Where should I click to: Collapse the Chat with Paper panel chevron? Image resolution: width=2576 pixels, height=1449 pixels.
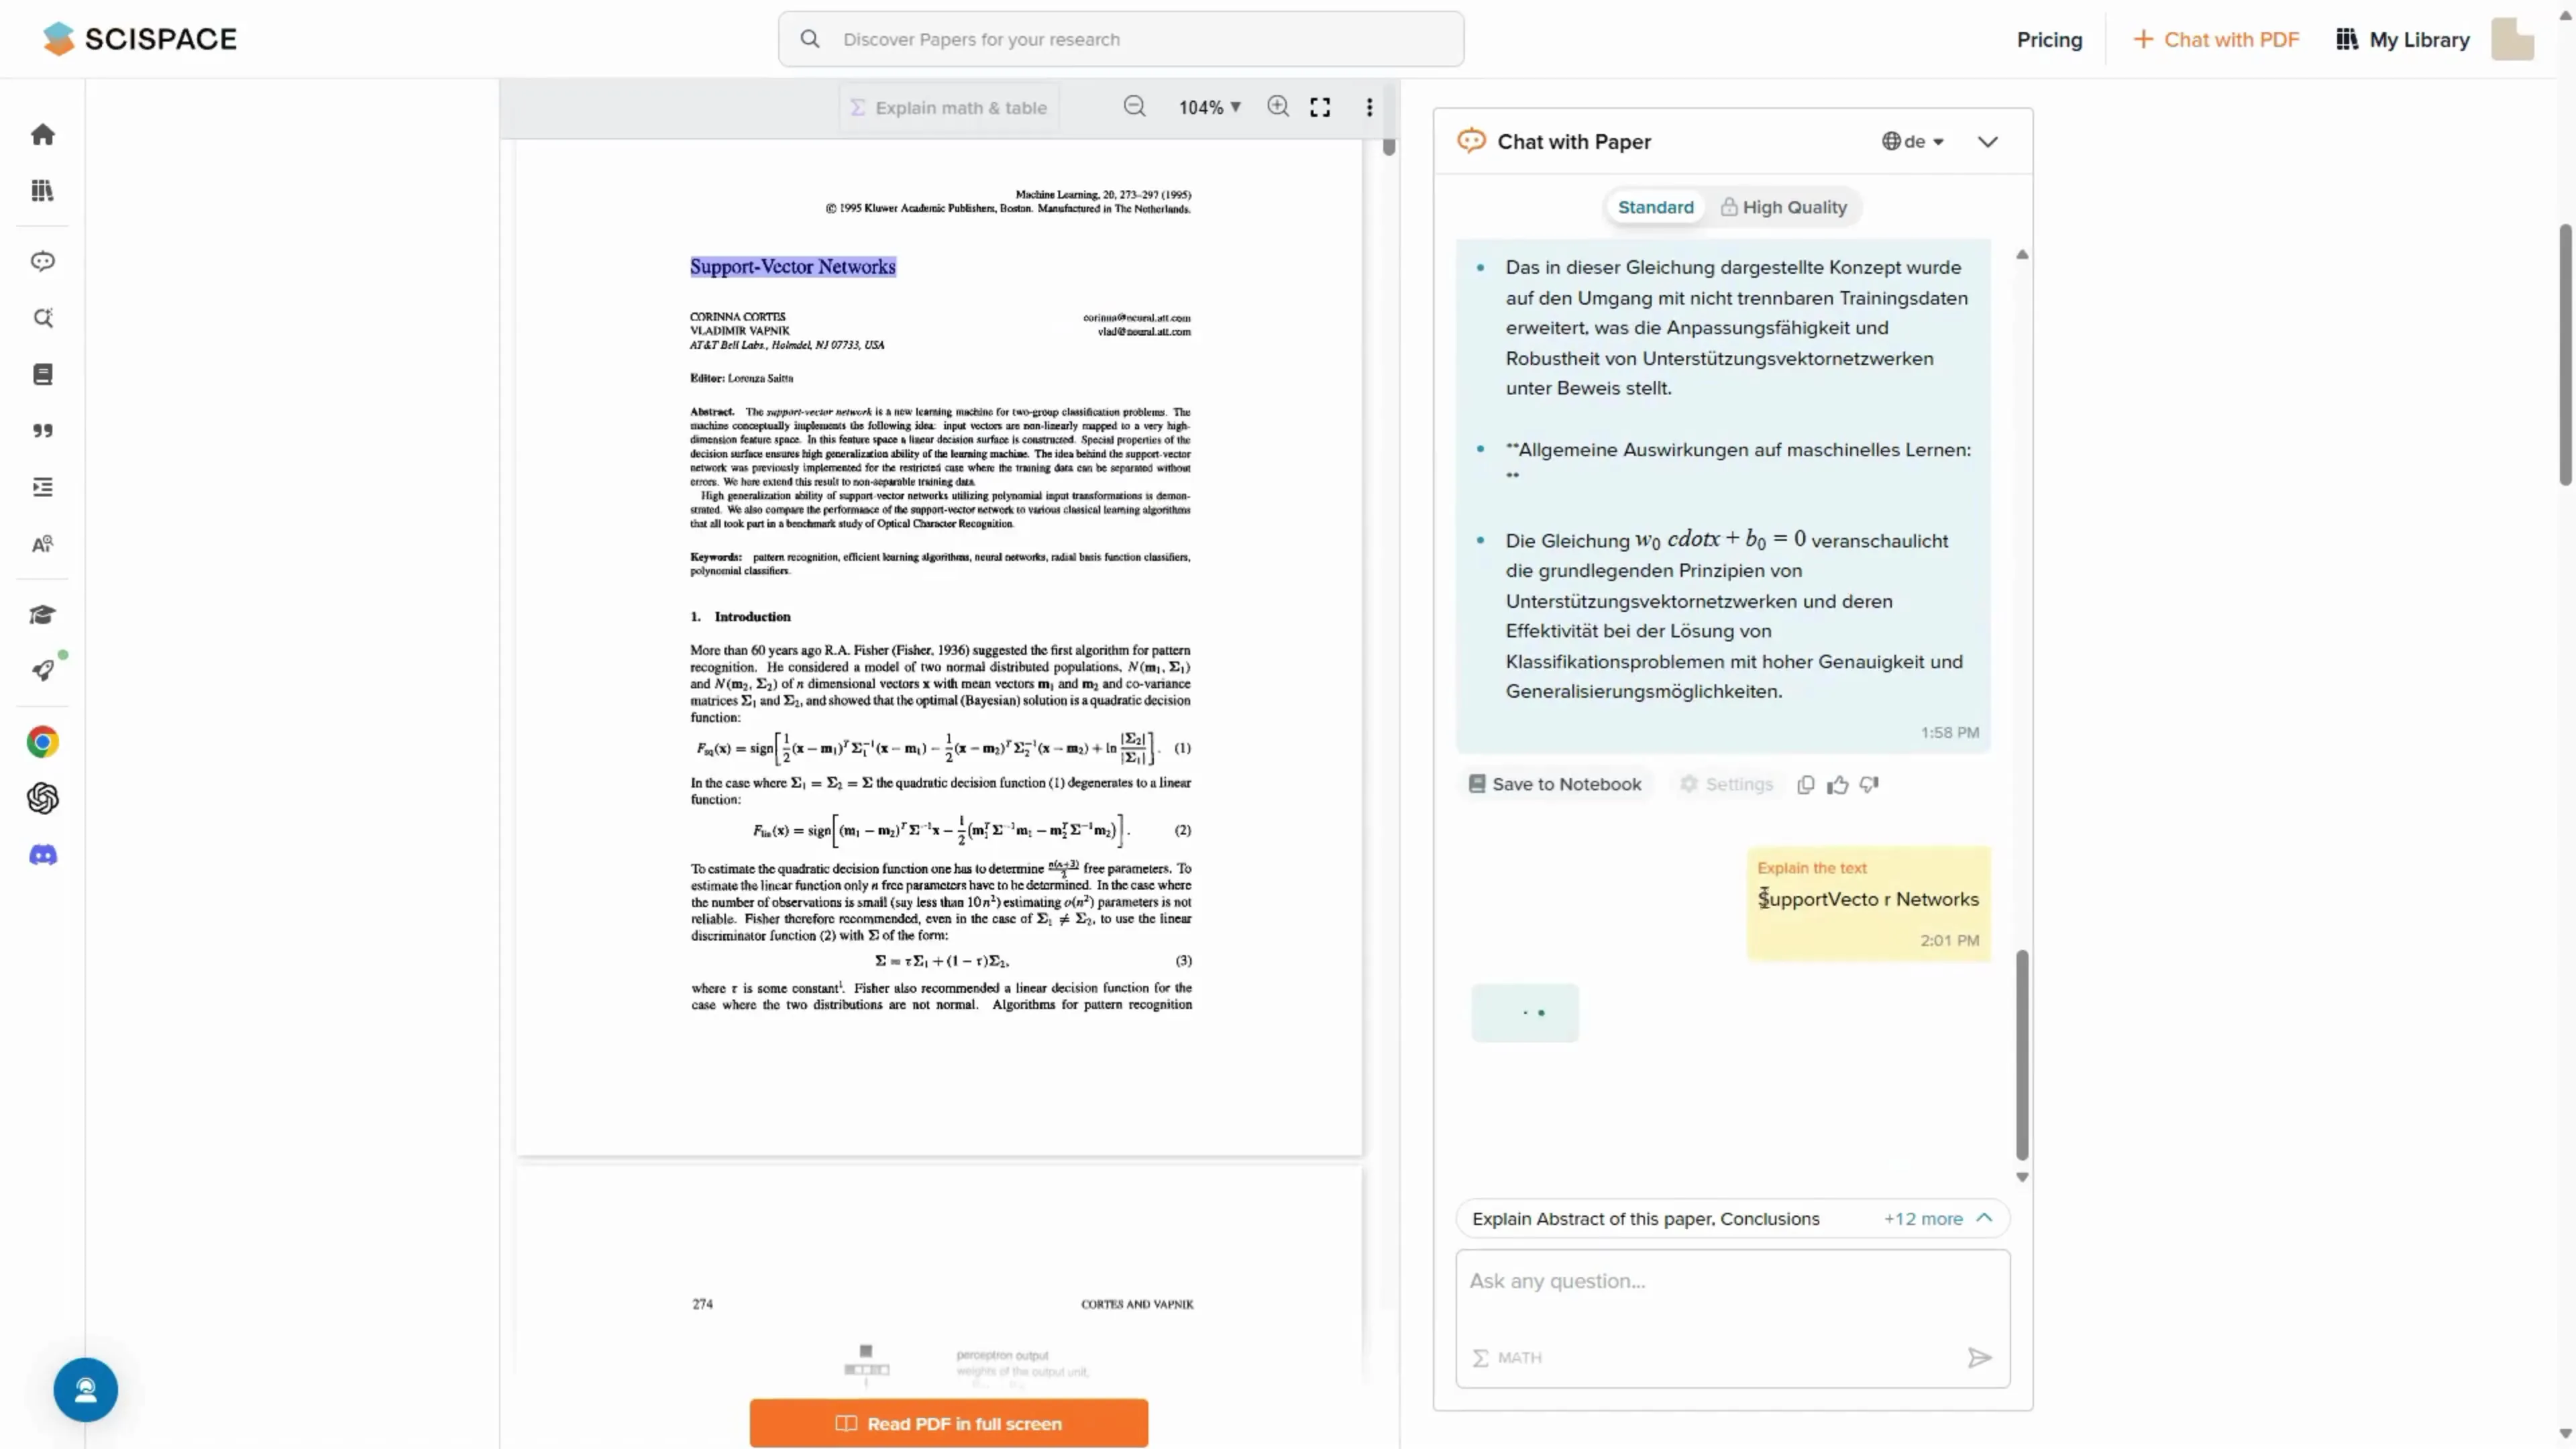click(x=1987, y=142)
